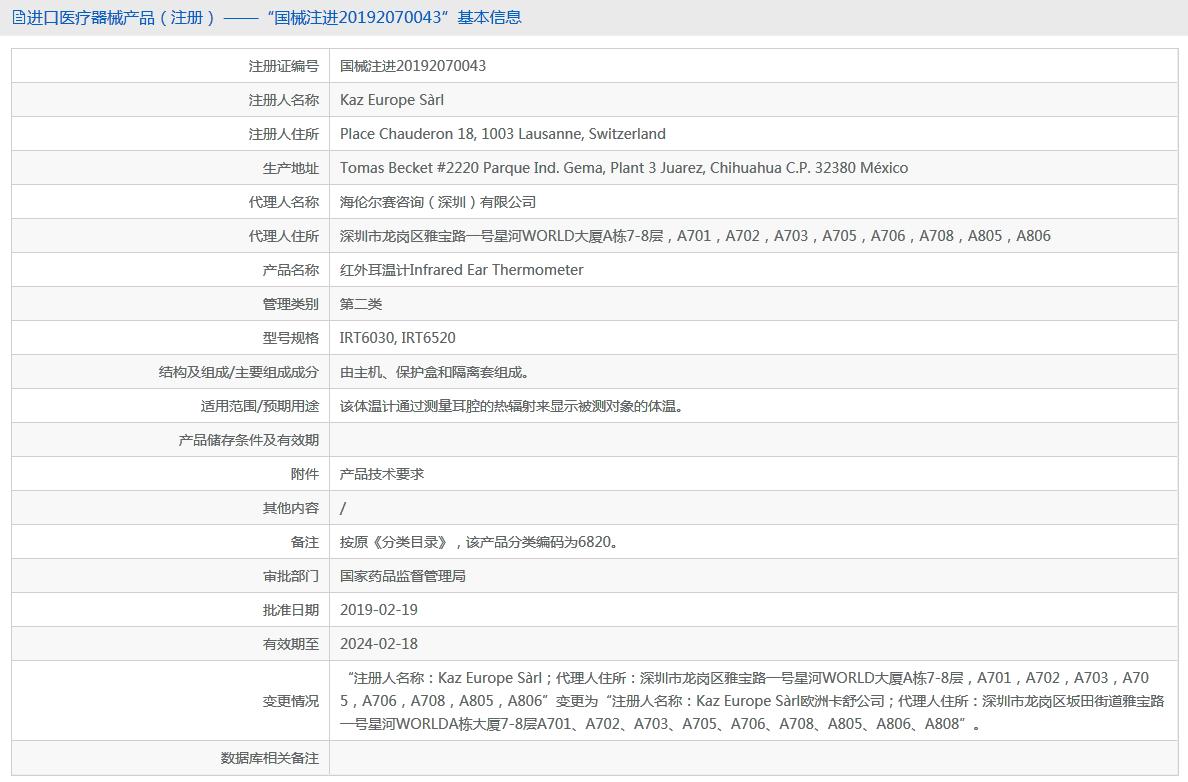Select the slash value in the 其他内容 row

(x=342, y=508)
